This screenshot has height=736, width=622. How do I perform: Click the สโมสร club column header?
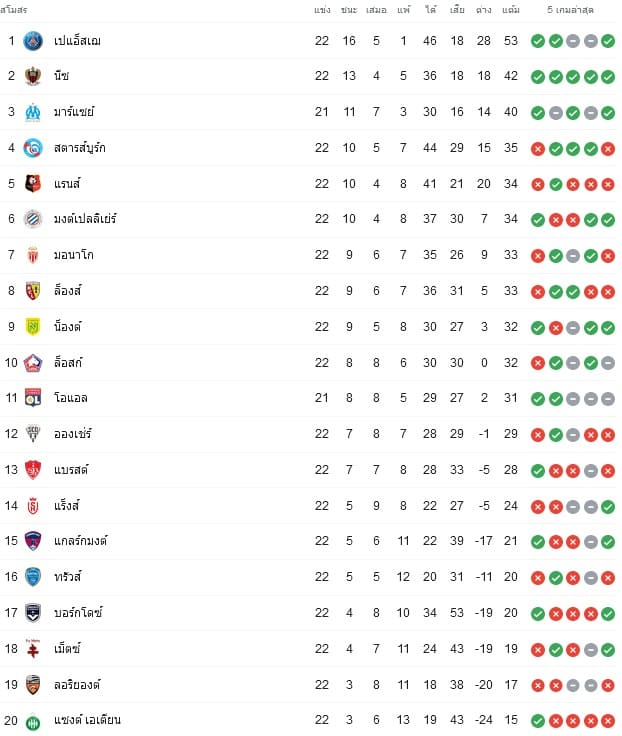[x=14, y=10]
